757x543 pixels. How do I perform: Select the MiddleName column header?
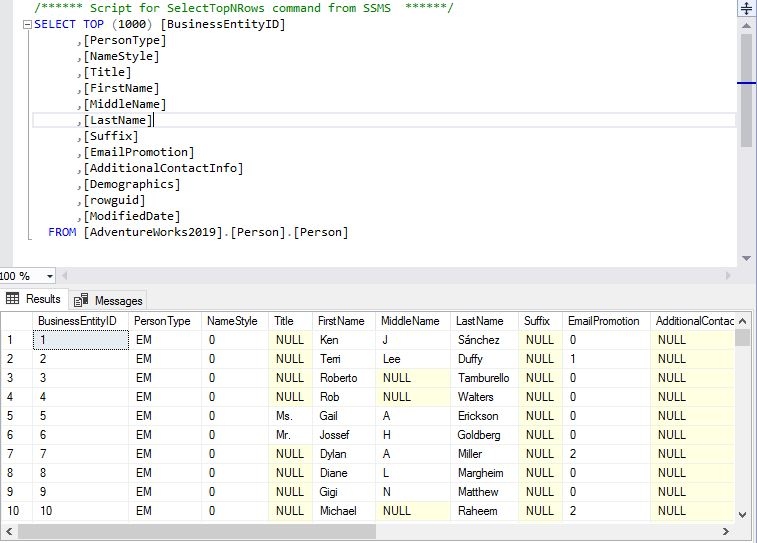point(413,321)
